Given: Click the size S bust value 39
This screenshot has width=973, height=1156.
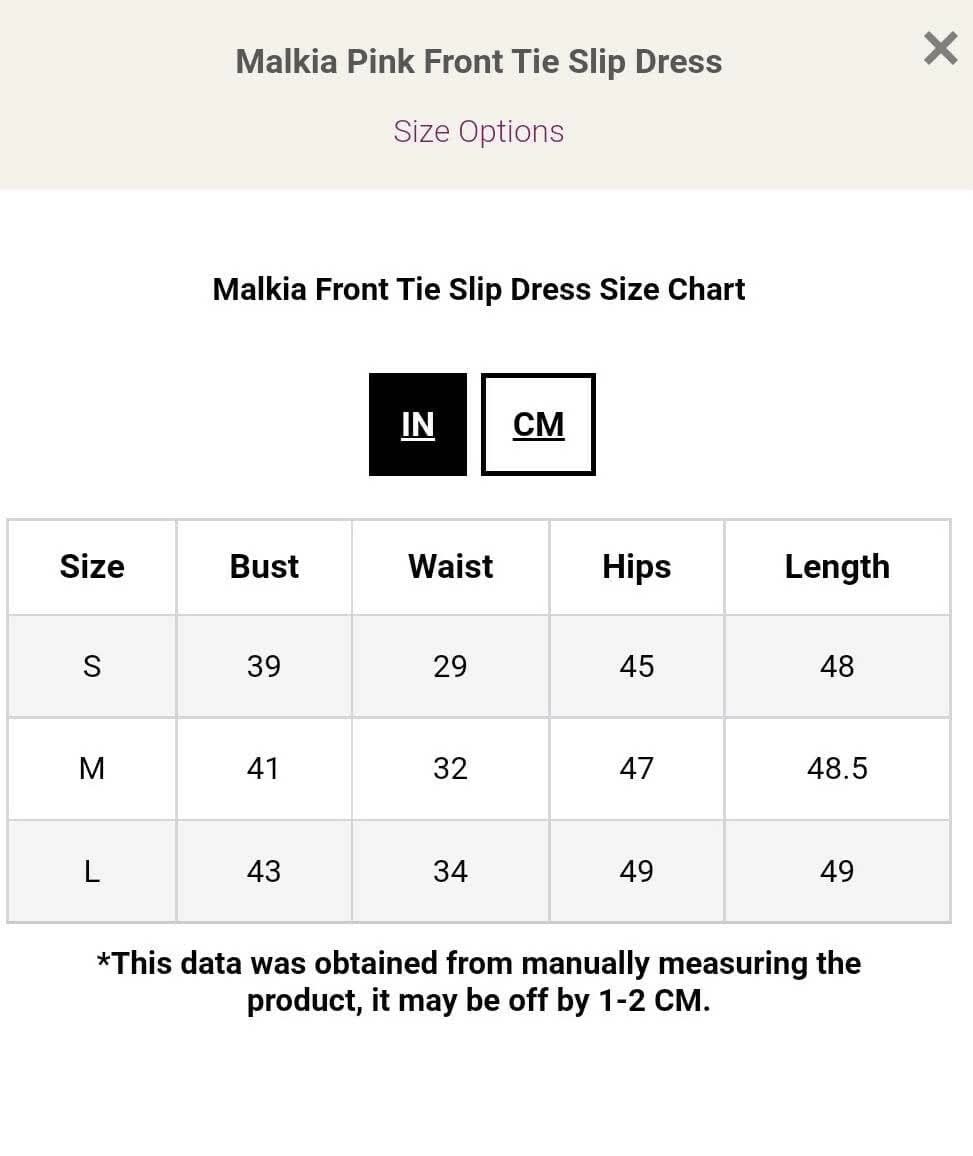Looking at the screenshot, I should (264, 666).
